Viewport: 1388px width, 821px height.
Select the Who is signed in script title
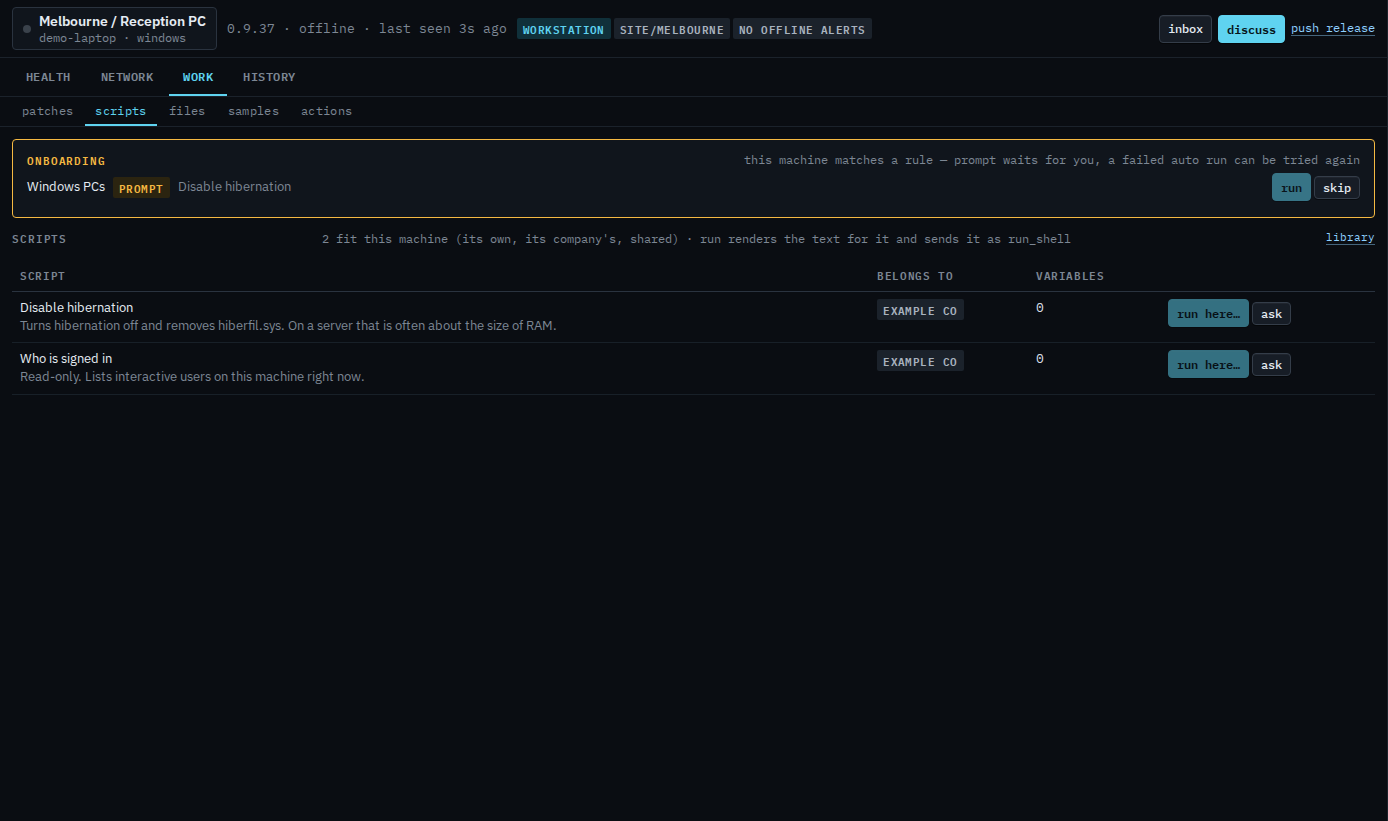66,358
